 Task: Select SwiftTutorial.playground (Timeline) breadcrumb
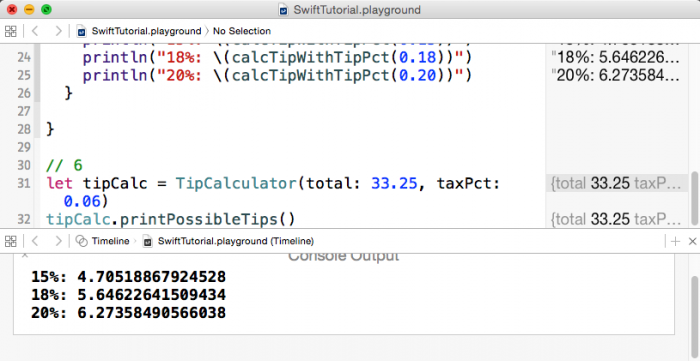point(236,241)
